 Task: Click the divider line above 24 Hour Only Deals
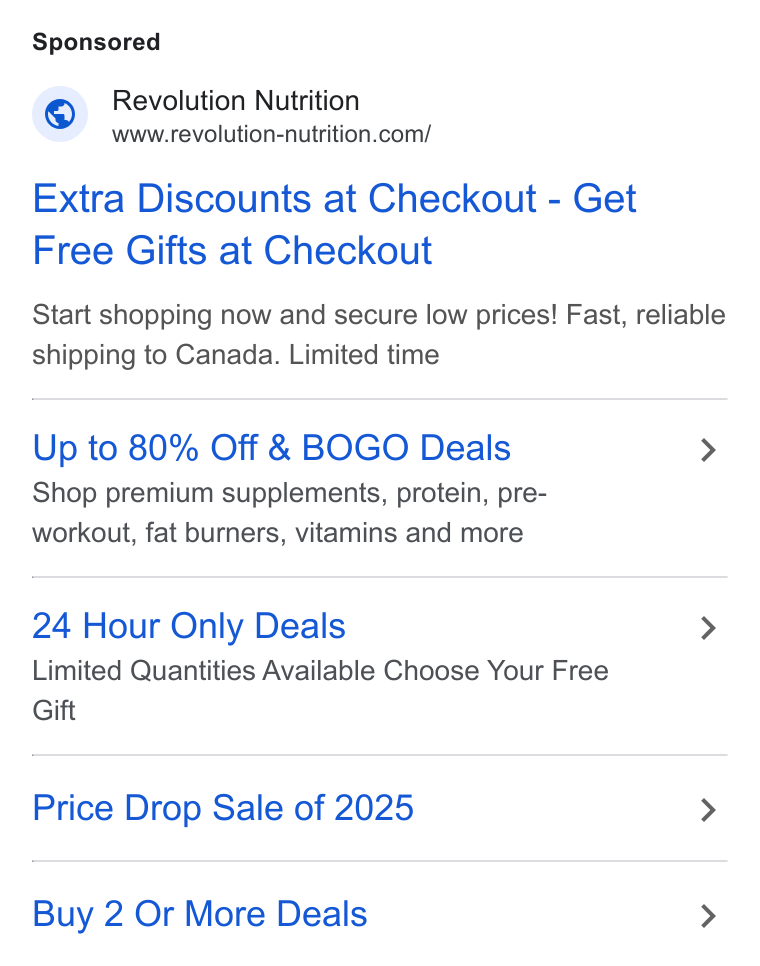click(379, 577)
